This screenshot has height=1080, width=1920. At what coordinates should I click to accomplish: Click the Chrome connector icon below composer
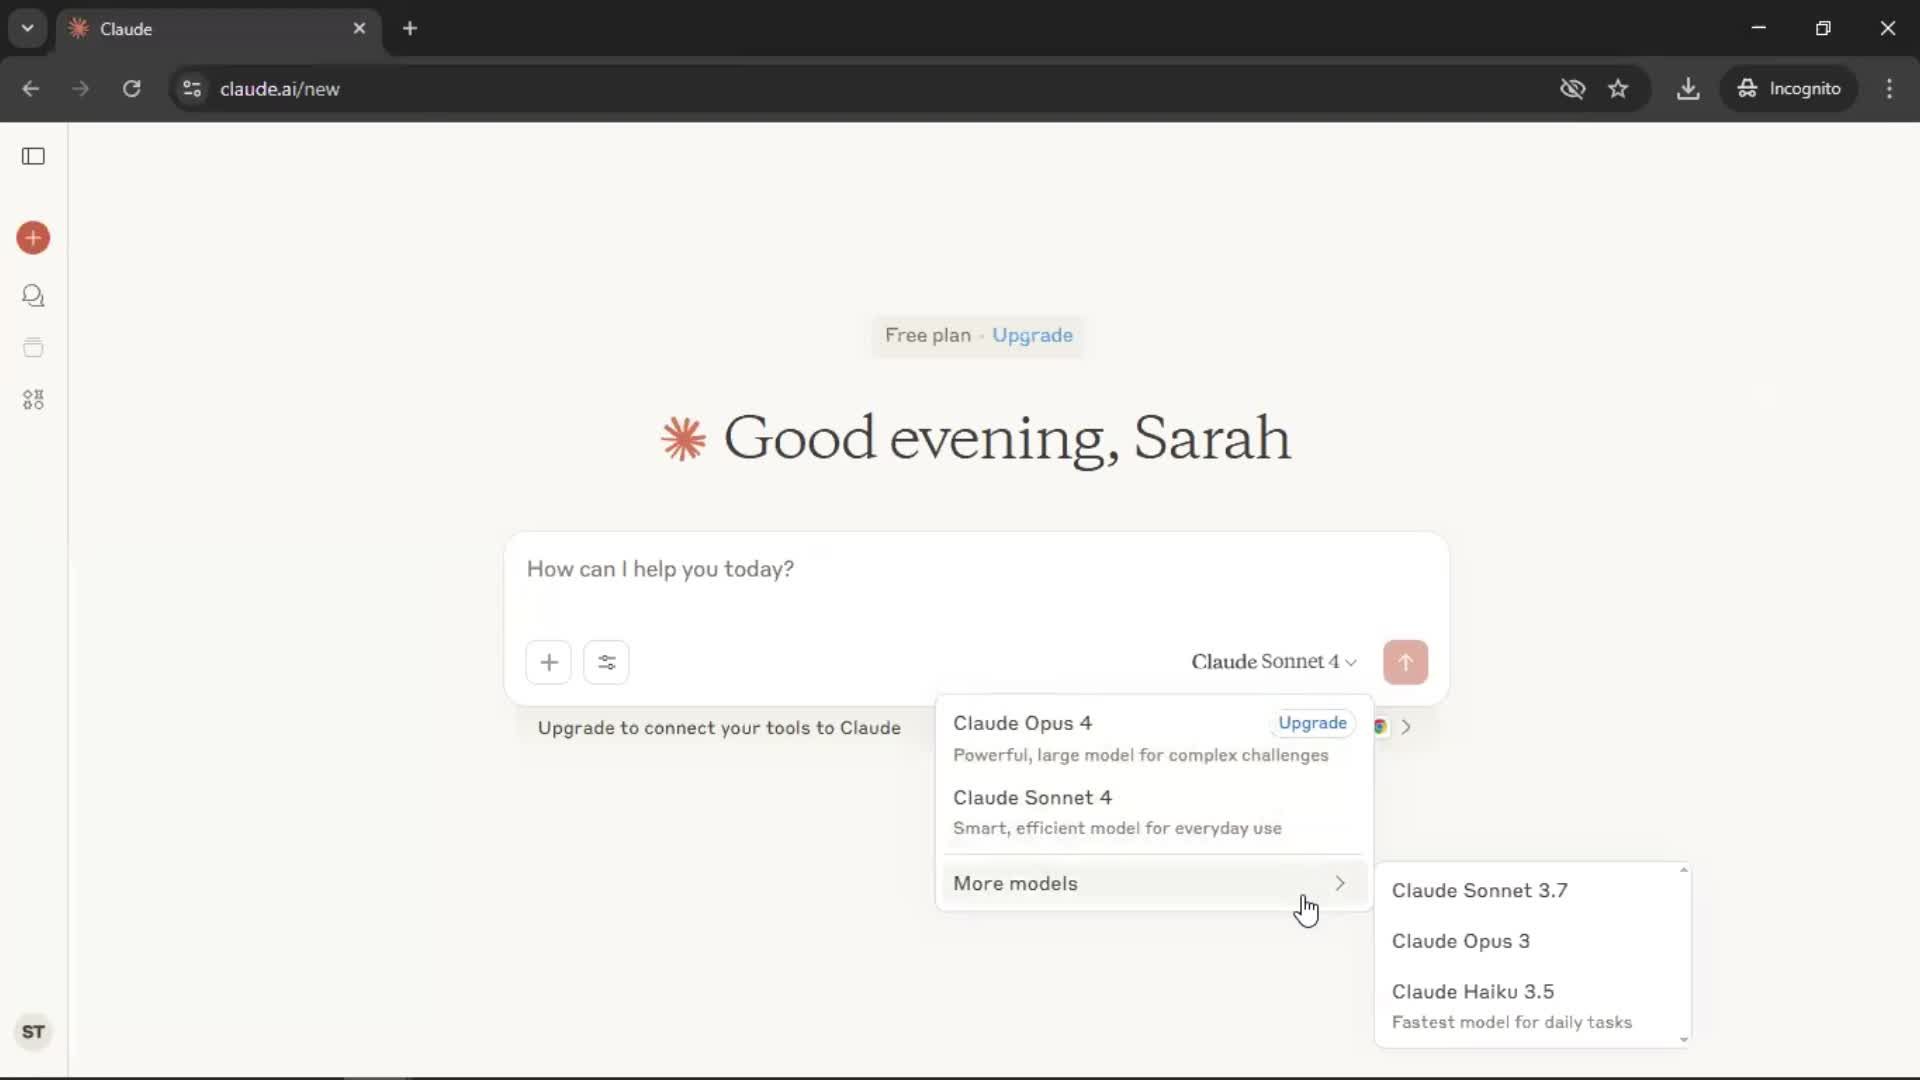point(1381,727)
